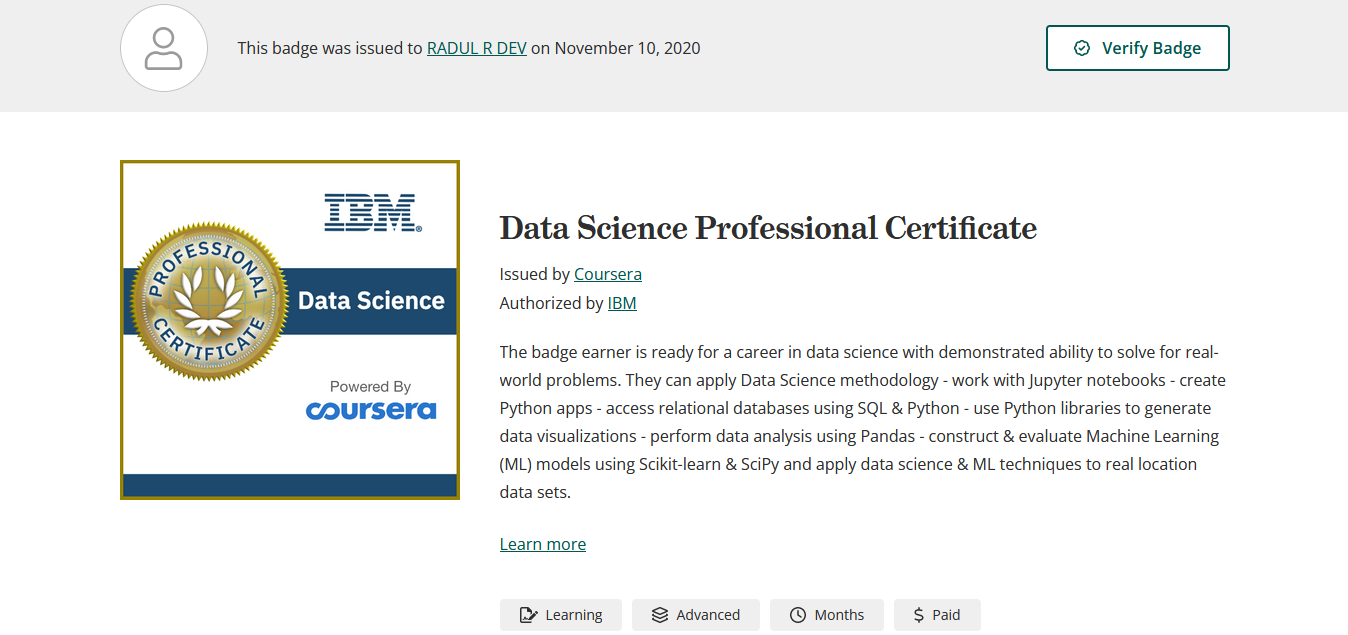Open the RADUL R DEV profile link
Screen dimensions: 1348x635
(476, 47)
